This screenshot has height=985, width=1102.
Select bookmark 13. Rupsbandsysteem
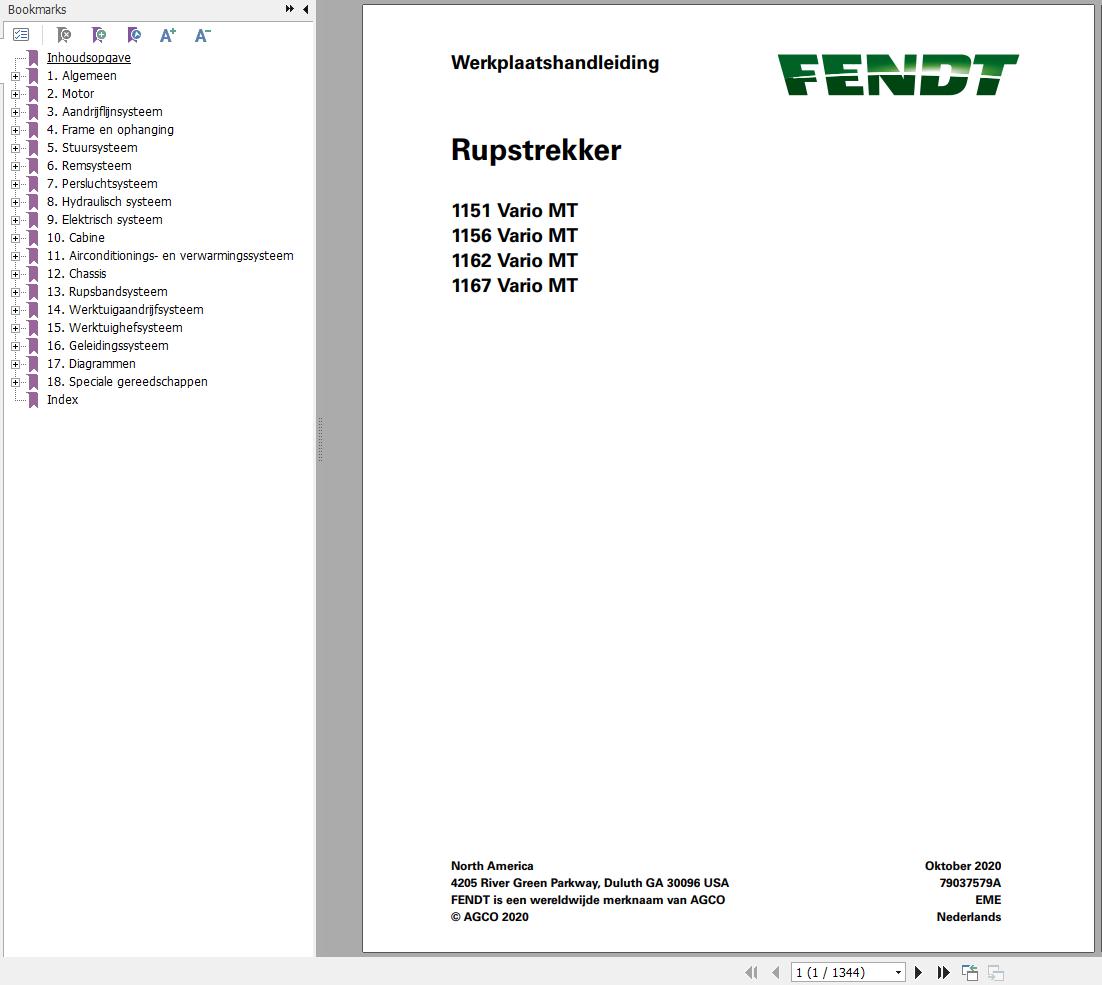point(107,292)
